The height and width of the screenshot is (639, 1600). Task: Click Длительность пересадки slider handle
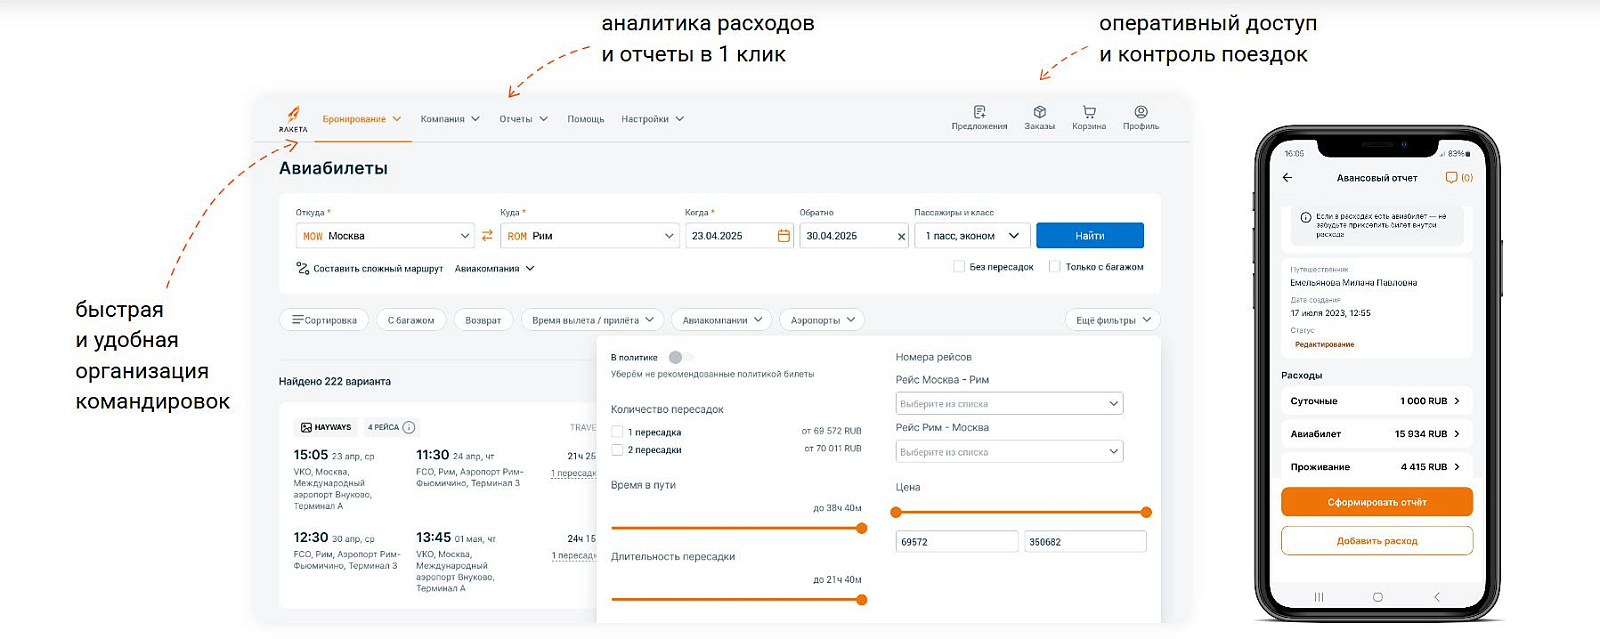click(861, 600)
